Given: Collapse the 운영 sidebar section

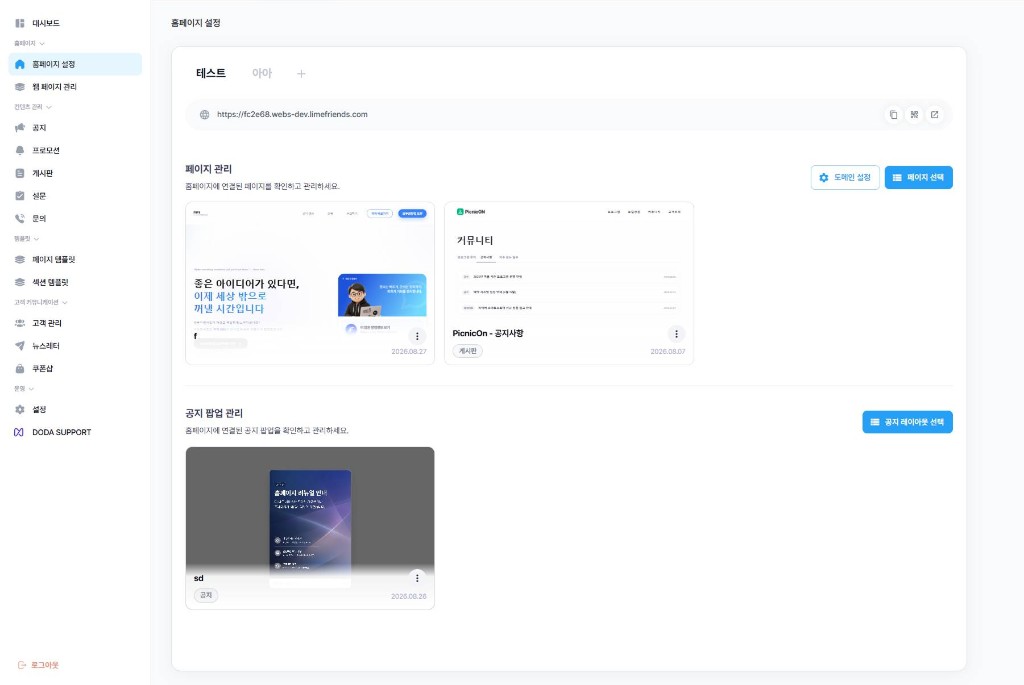Looking at the screenshot, I should [24, 389].
